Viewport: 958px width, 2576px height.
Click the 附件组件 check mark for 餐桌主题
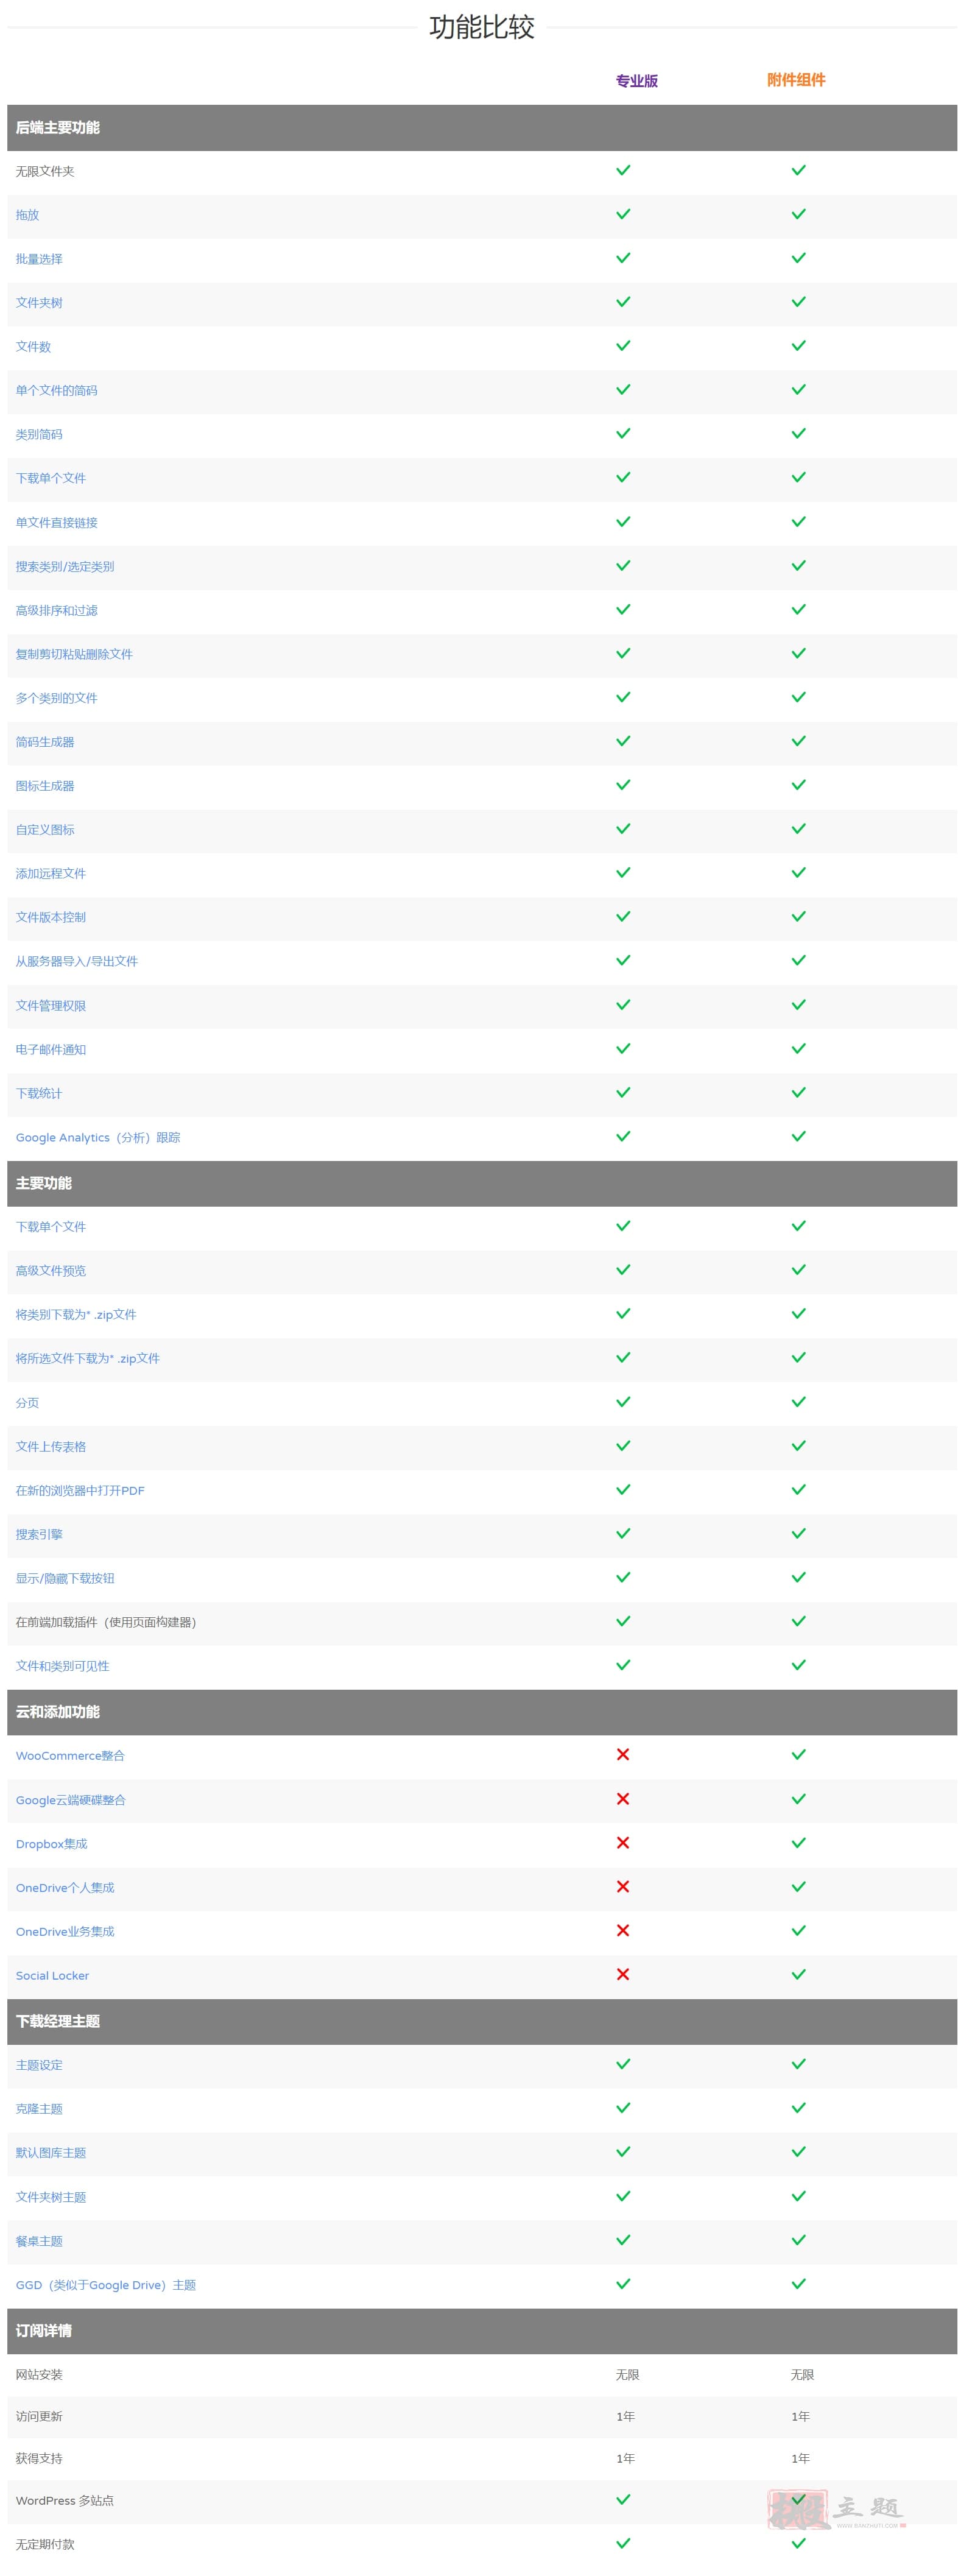[798, 2239]
